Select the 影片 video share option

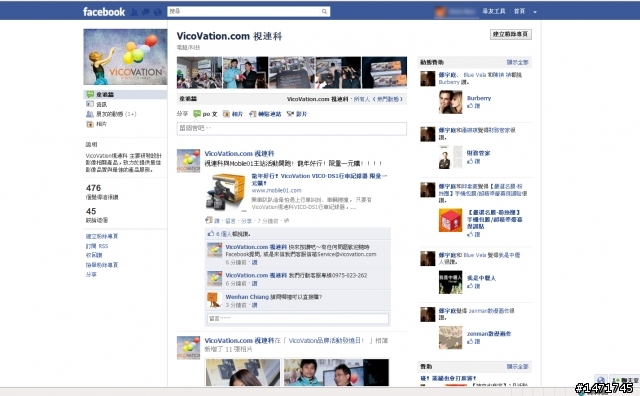click(x=297, y=114)
